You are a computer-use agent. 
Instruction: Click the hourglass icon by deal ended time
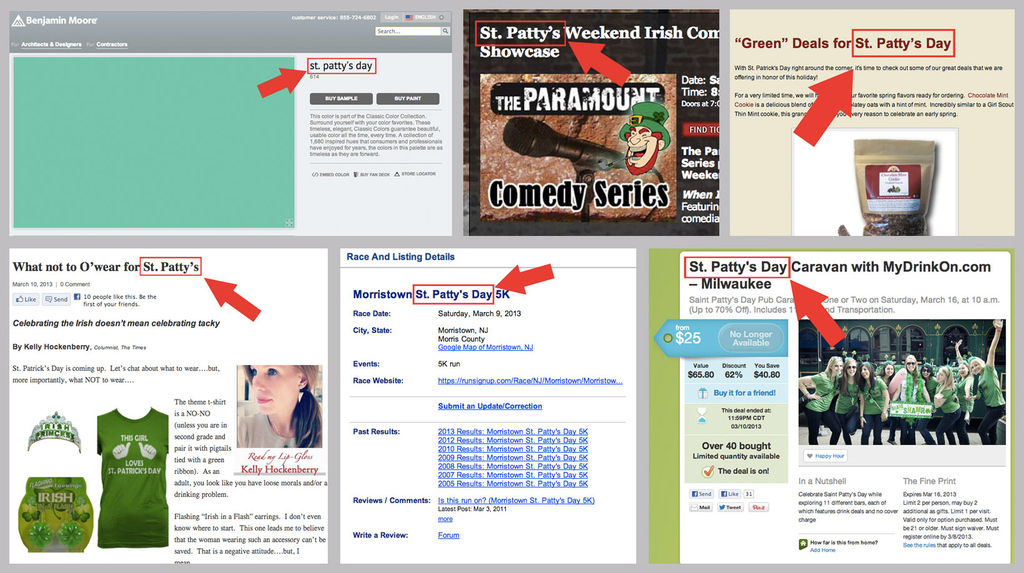coord(702,416)
